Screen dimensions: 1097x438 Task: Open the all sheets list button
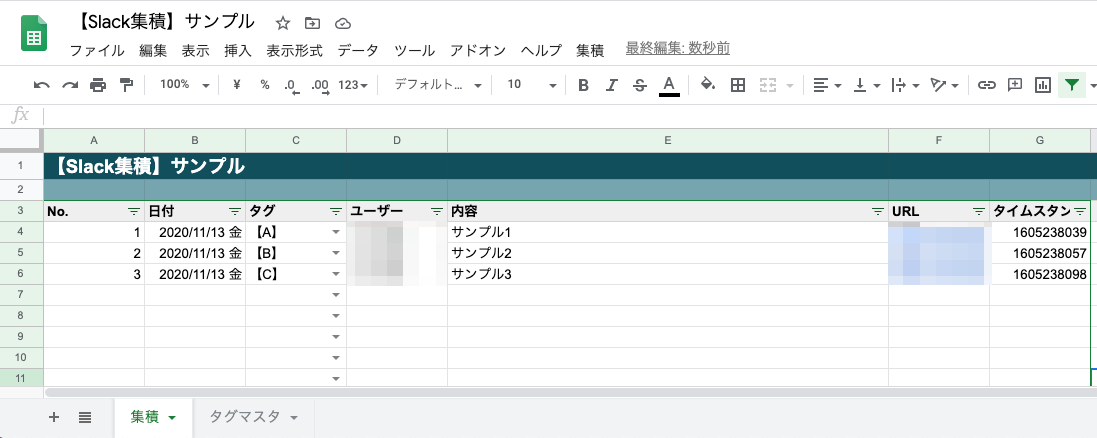[85, 417]
